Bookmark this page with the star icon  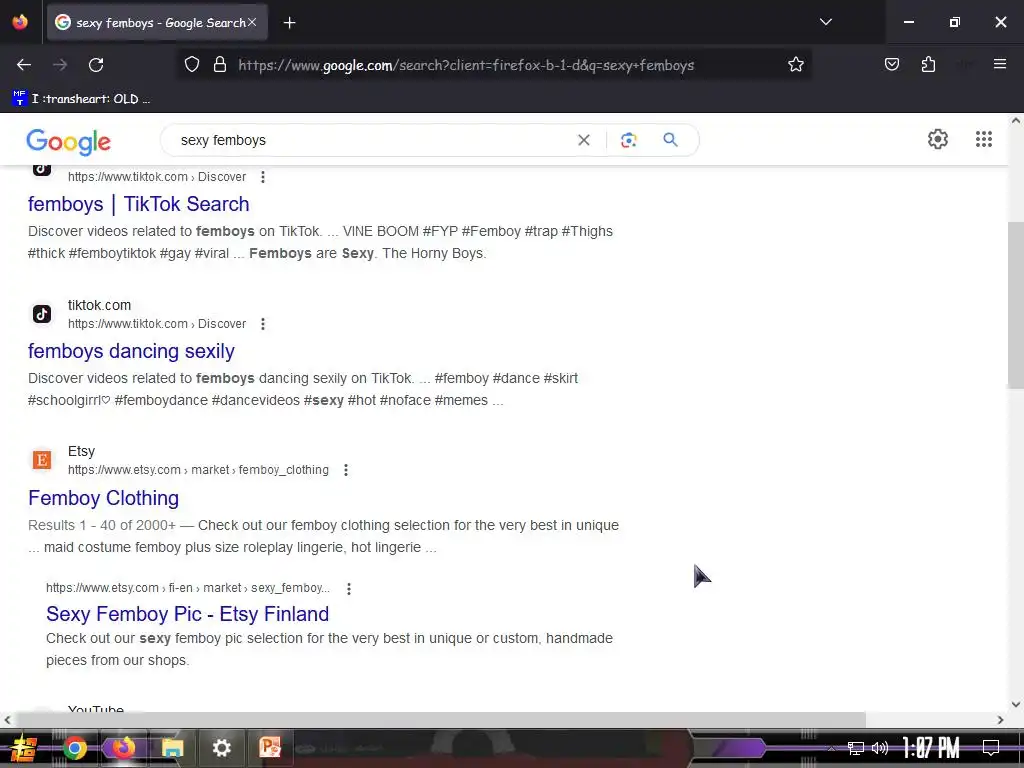(x=795, y=65)
